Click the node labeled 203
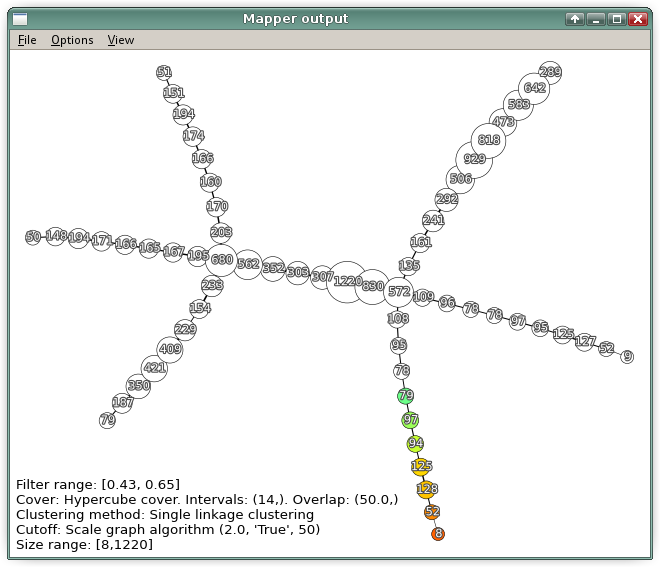This screenshot has width=660, height=567. click(221, 233)
